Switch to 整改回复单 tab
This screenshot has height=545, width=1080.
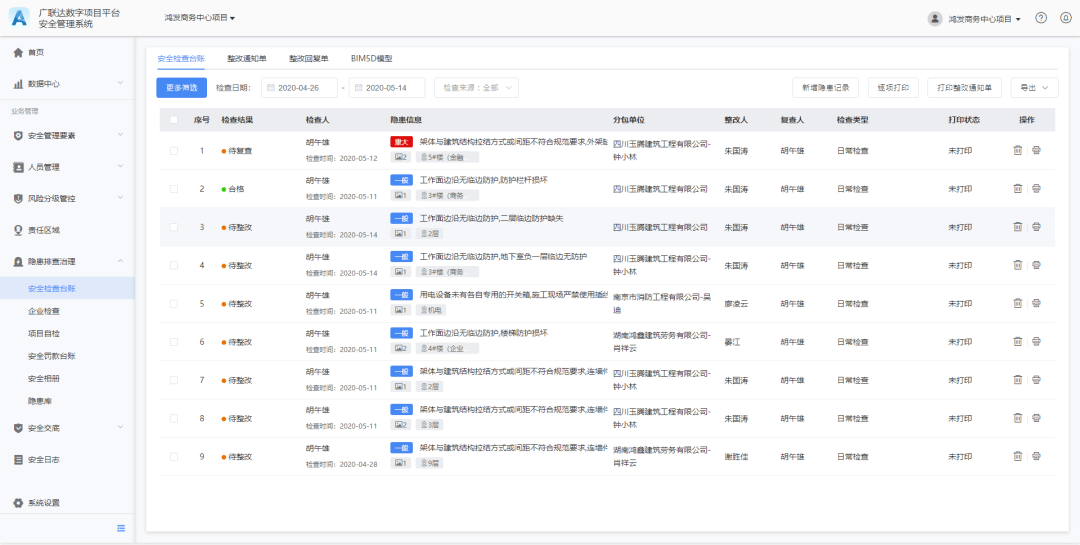(309, 59)
